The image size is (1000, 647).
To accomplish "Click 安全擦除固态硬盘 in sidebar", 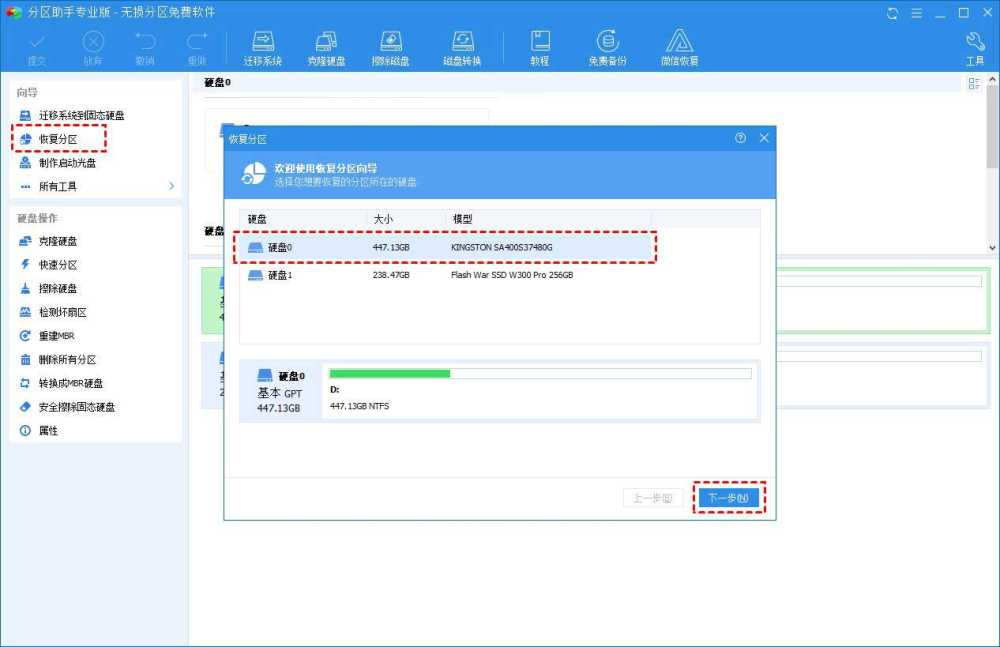I will (76, 407).
